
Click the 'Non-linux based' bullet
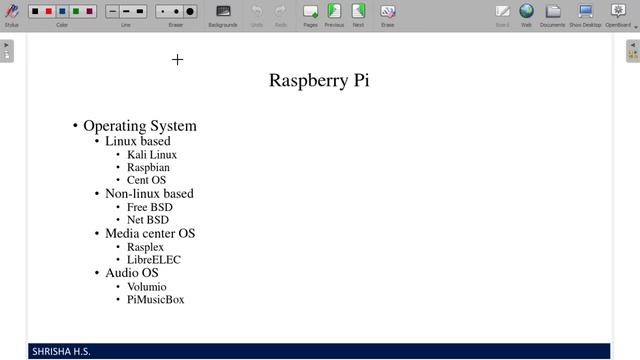pos(149,193)
